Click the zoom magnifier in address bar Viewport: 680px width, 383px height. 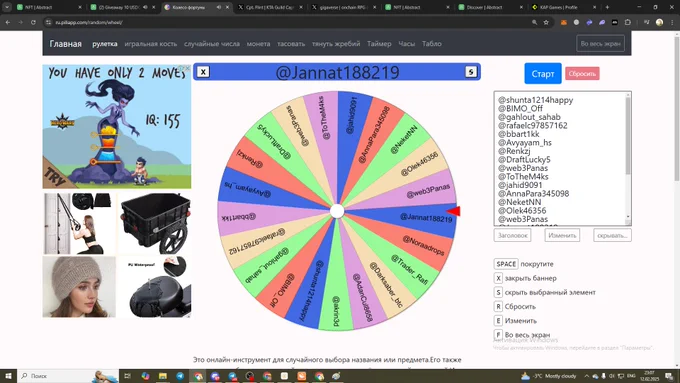534,22
